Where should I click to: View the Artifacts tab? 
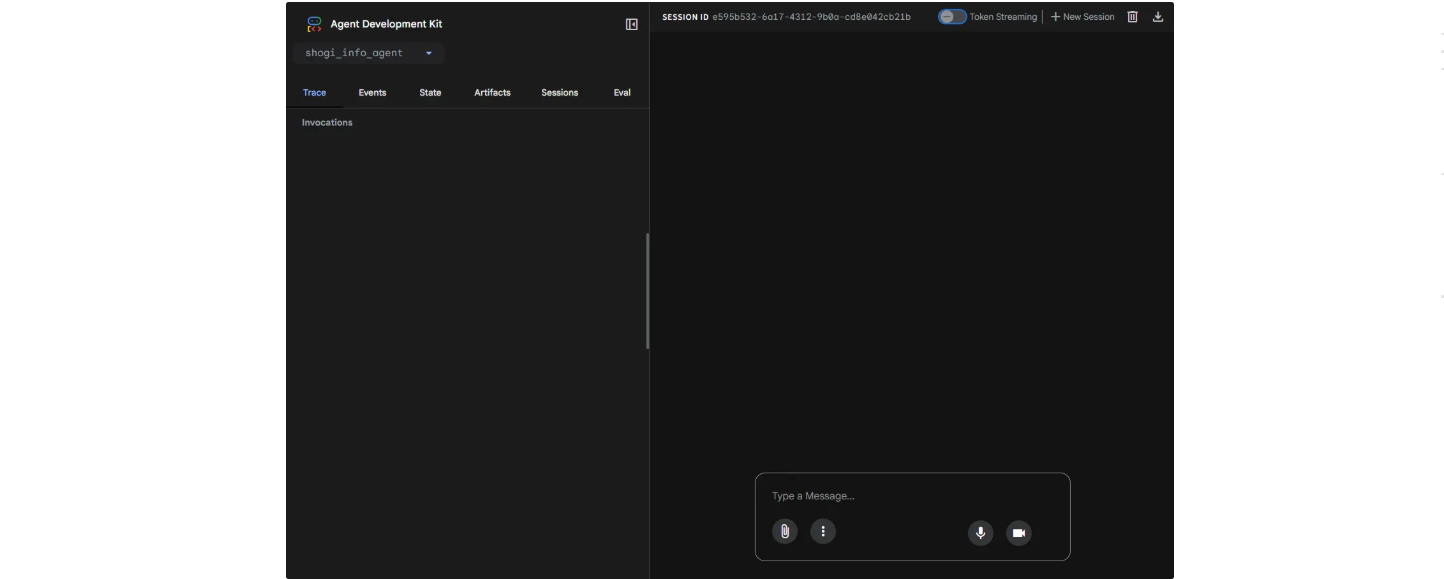492,93
